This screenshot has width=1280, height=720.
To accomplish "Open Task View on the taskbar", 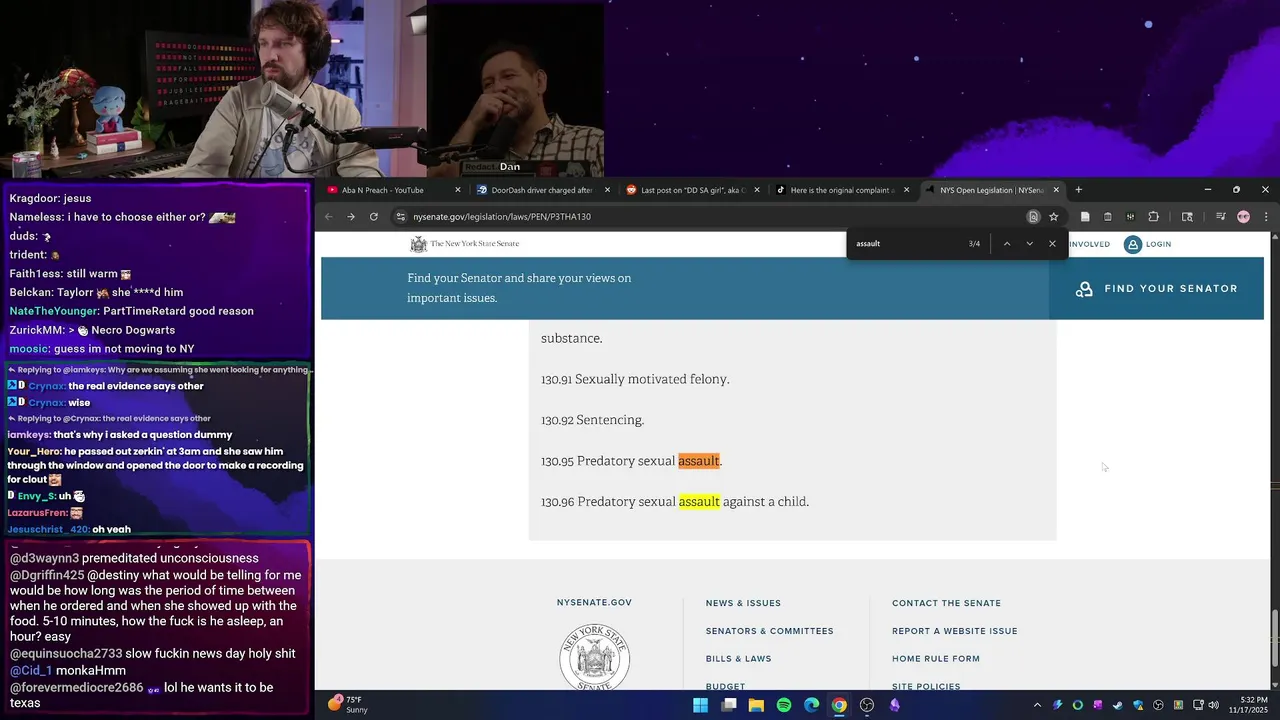I will click(x=729, y=705).
